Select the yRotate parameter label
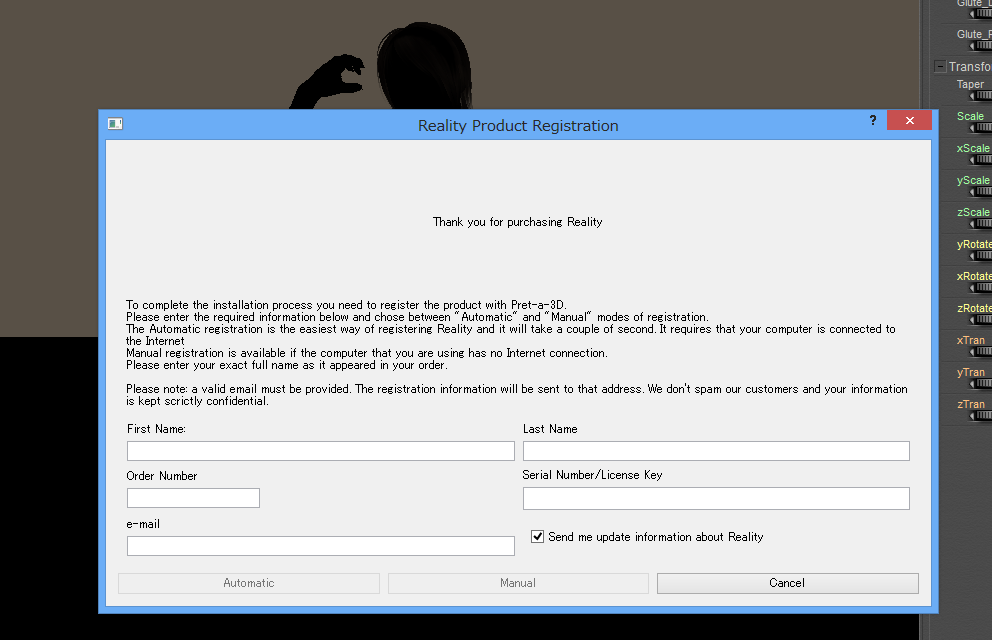Image resolution: width=992 pixels, height=640 pixels. 974,244
